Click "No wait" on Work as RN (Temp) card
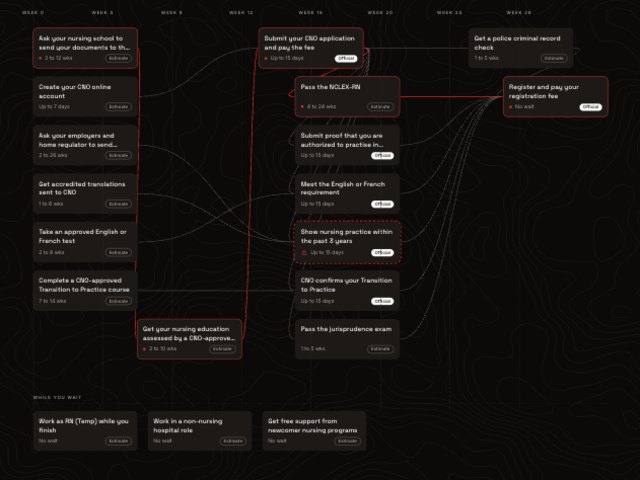 click(x=48, y=441)
